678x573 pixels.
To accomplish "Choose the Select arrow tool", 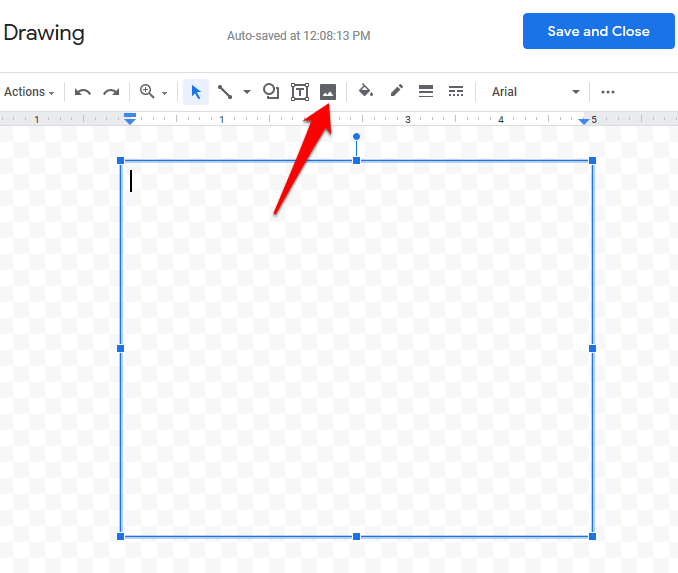I will (196, 92).
